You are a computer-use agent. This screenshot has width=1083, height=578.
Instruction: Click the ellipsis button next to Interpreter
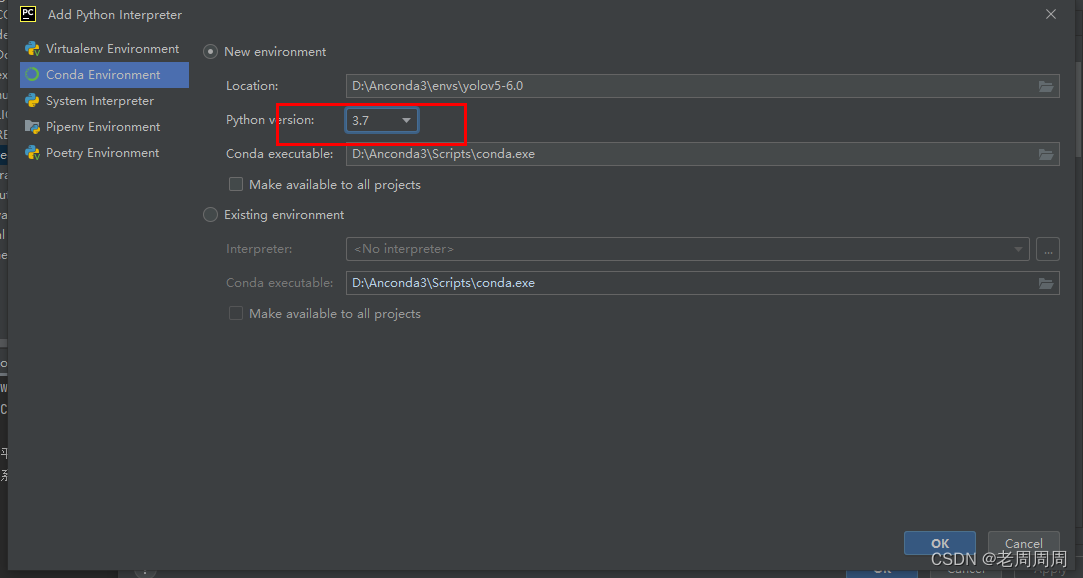(x=1048, y=249)
